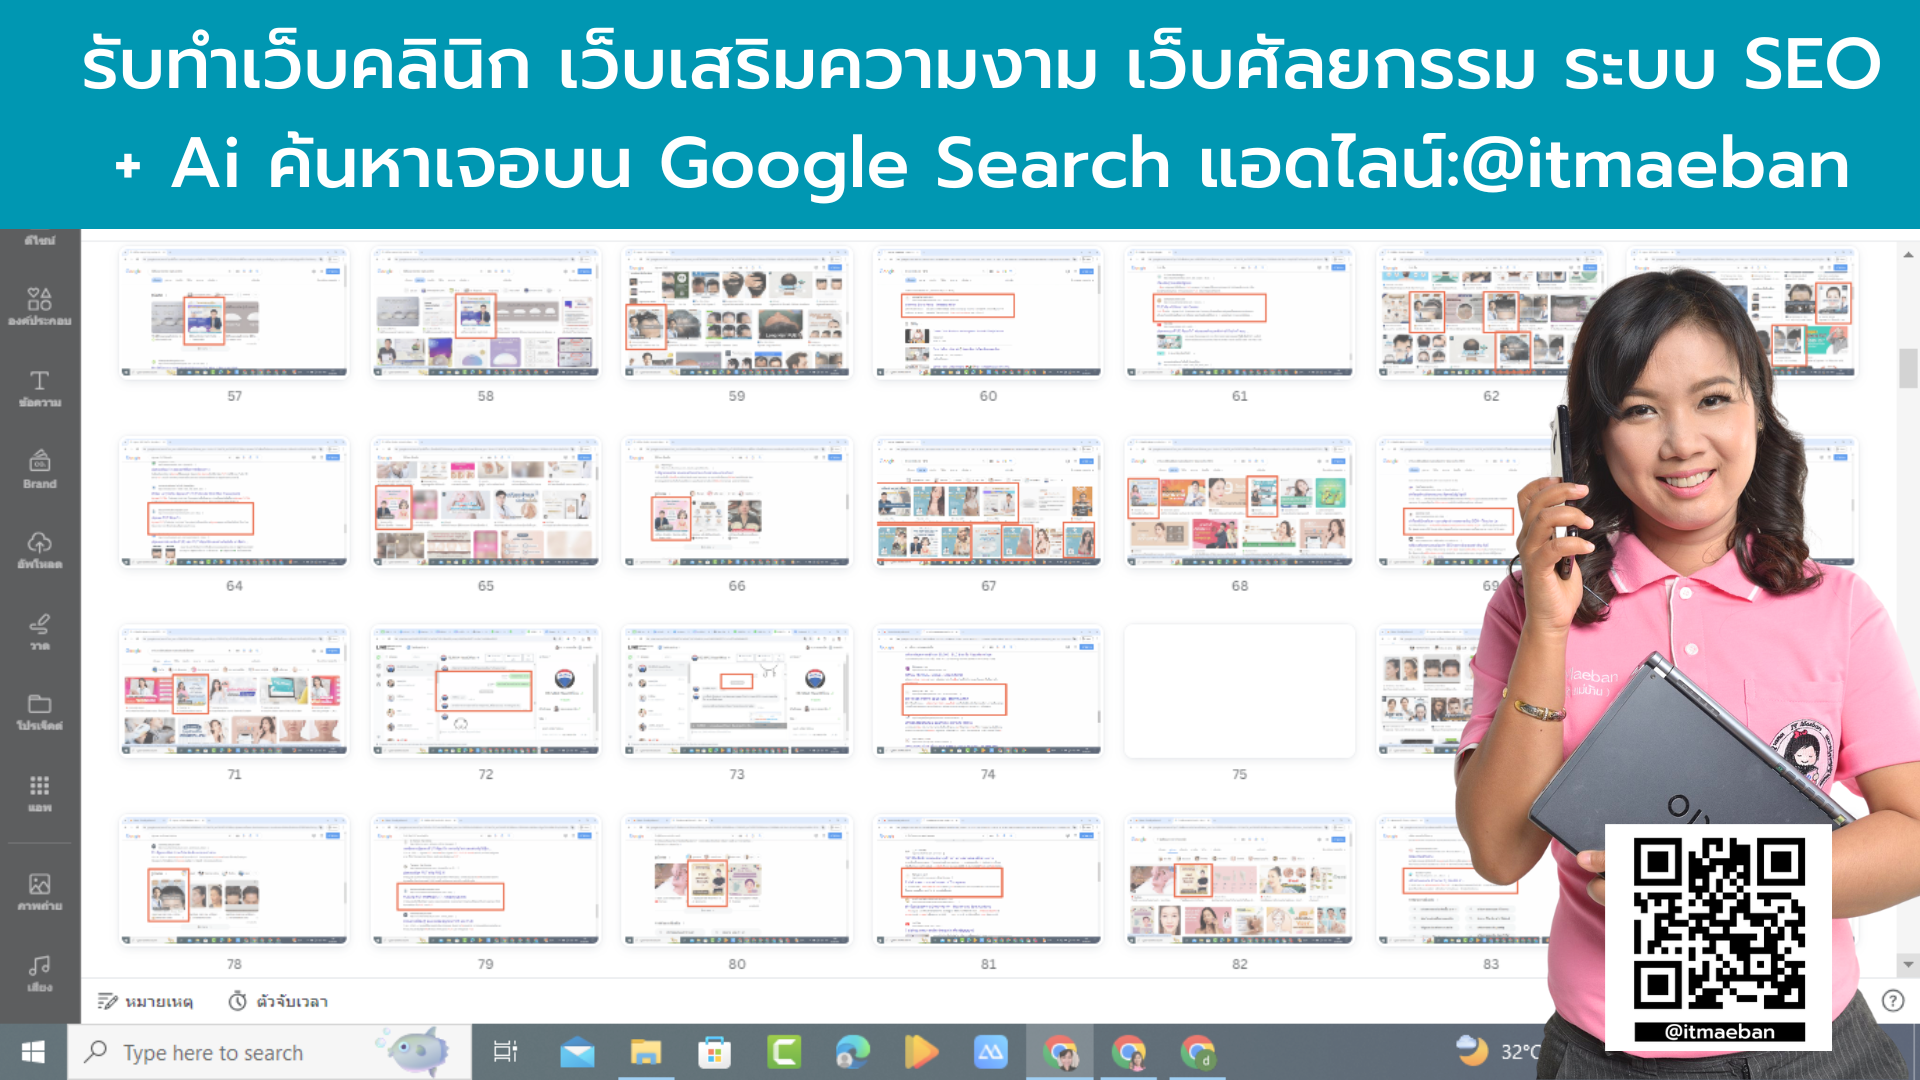
Task: Open the ภาพถ่าย (Photos) panel
Action: [40, 890]
